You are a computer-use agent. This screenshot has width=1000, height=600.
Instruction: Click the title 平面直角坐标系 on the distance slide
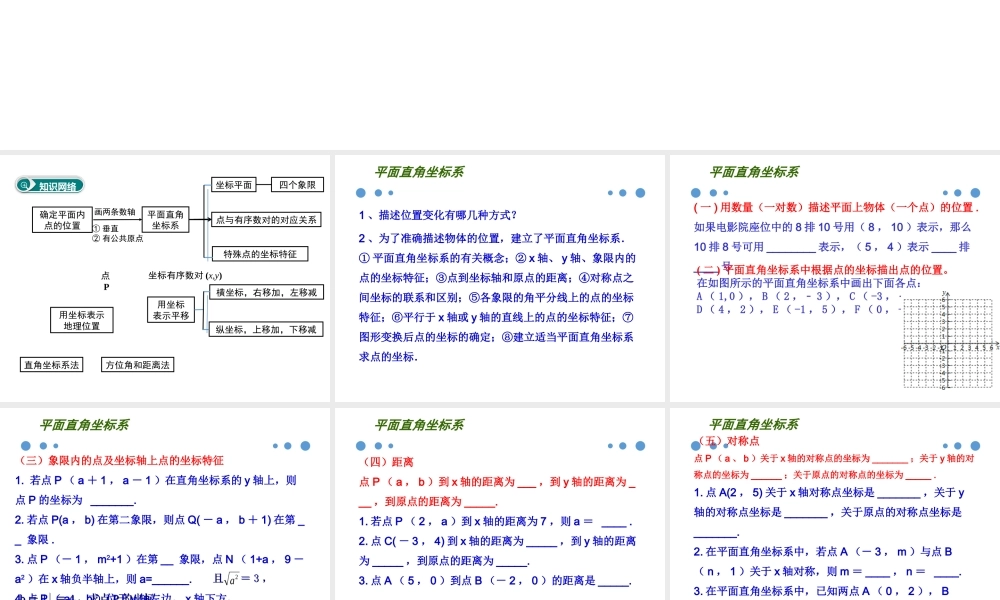420,424
